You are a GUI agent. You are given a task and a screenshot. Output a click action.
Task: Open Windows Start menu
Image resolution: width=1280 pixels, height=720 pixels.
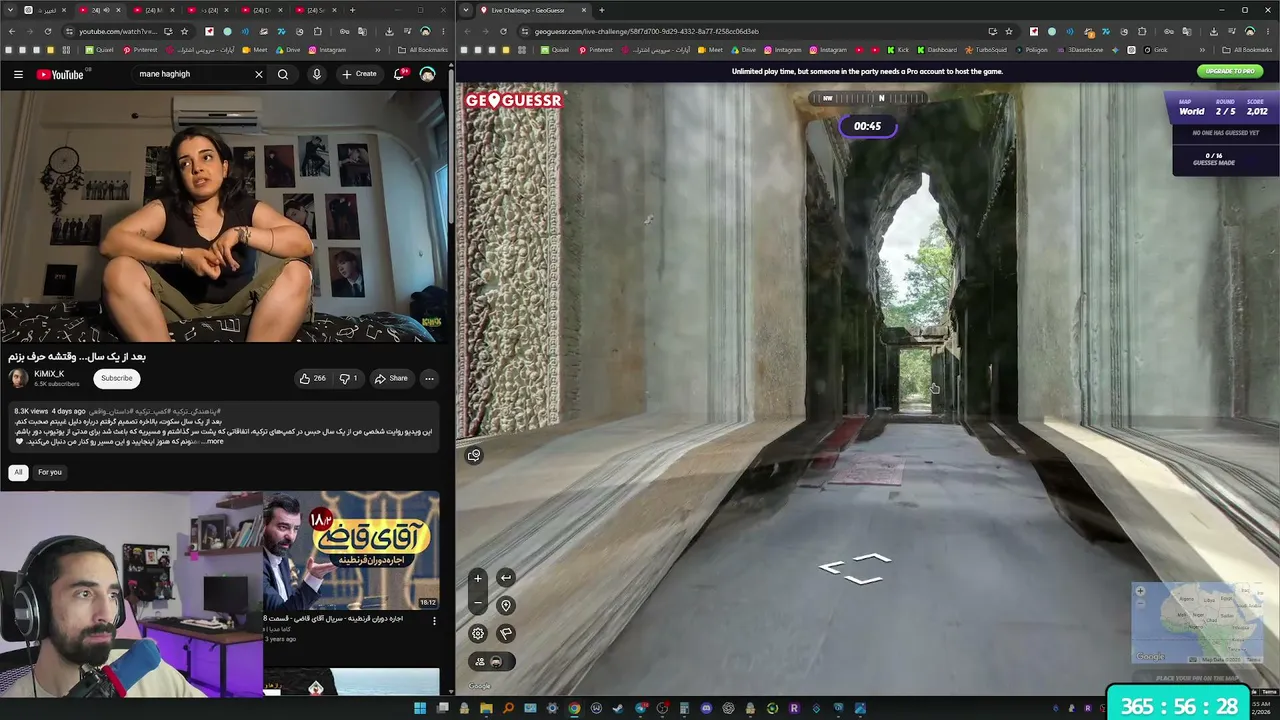(420, 709)
